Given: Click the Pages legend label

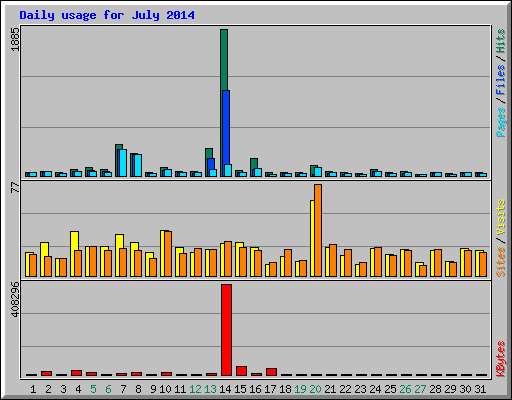Looking at the screenshot, I should 500,122.
